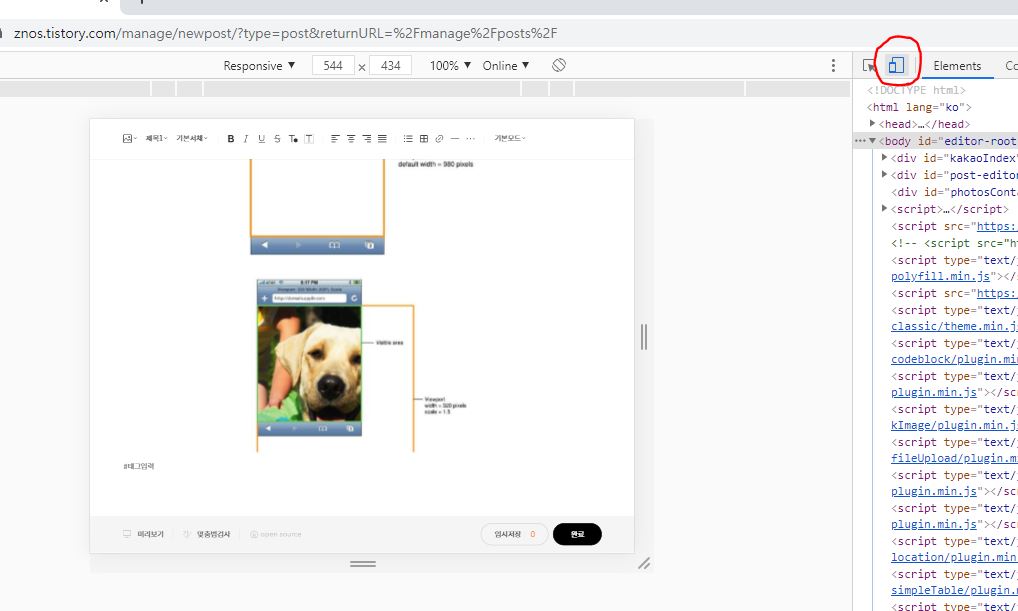Image resolution: width=1018 pixels, height=611 pixels.
Task: Click the rotate viewport orientation icon
Action: (558, 65)
